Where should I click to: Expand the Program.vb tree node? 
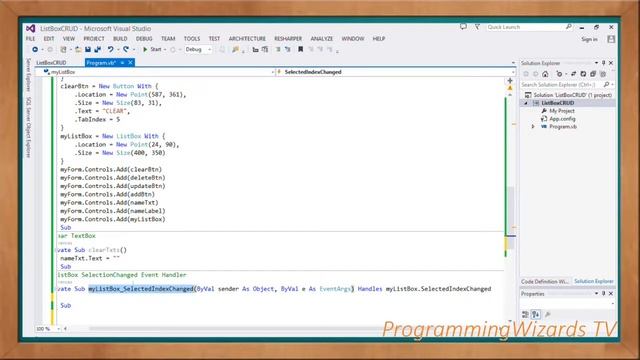pos(533,127)
